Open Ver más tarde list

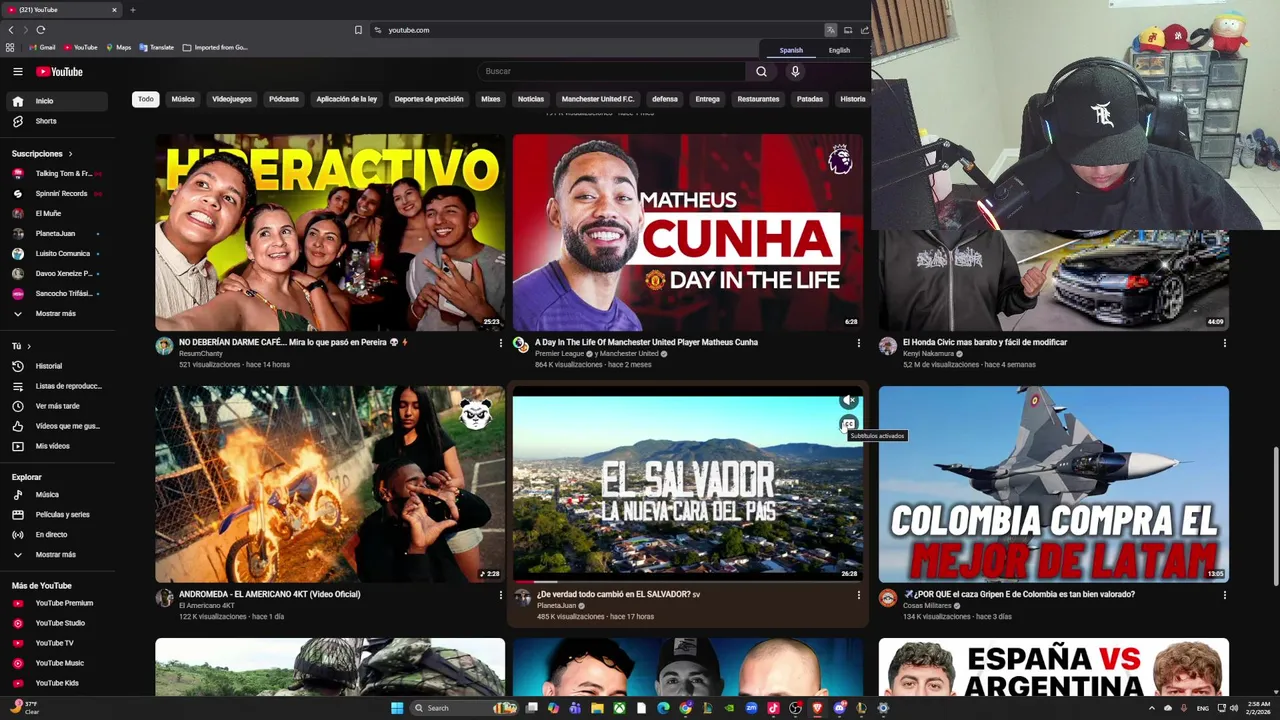(58, 406)
